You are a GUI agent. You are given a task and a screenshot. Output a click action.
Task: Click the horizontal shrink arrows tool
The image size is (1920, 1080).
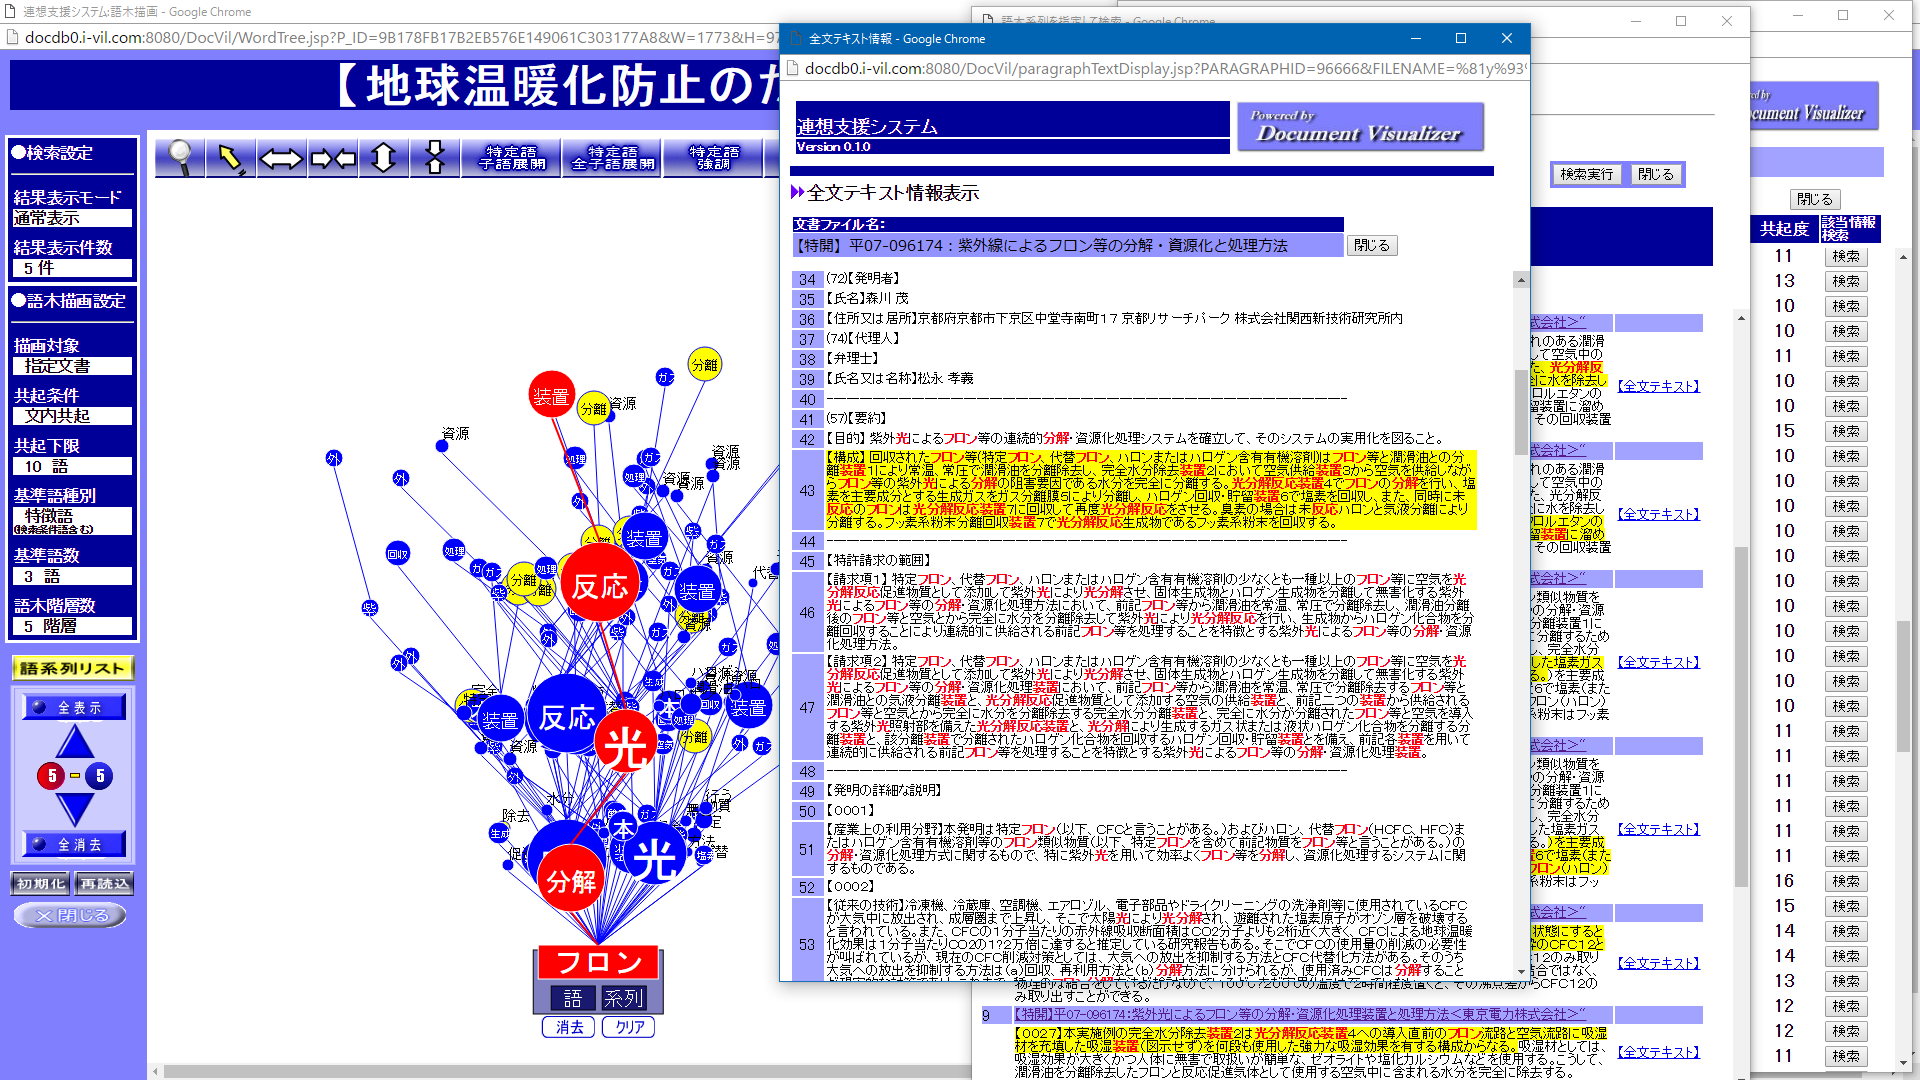pos(333,158)
